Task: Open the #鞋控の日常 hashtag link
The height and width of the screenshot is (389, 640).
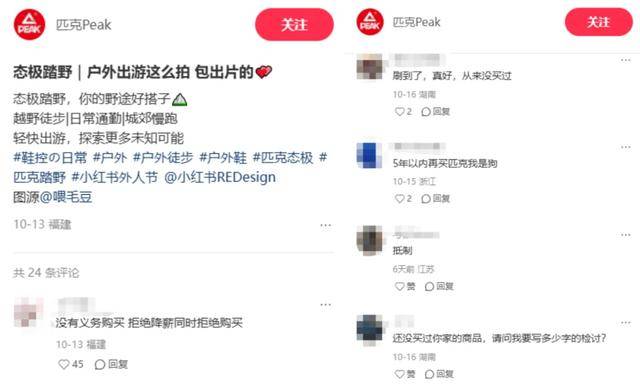Action: (x=50, y=158)
